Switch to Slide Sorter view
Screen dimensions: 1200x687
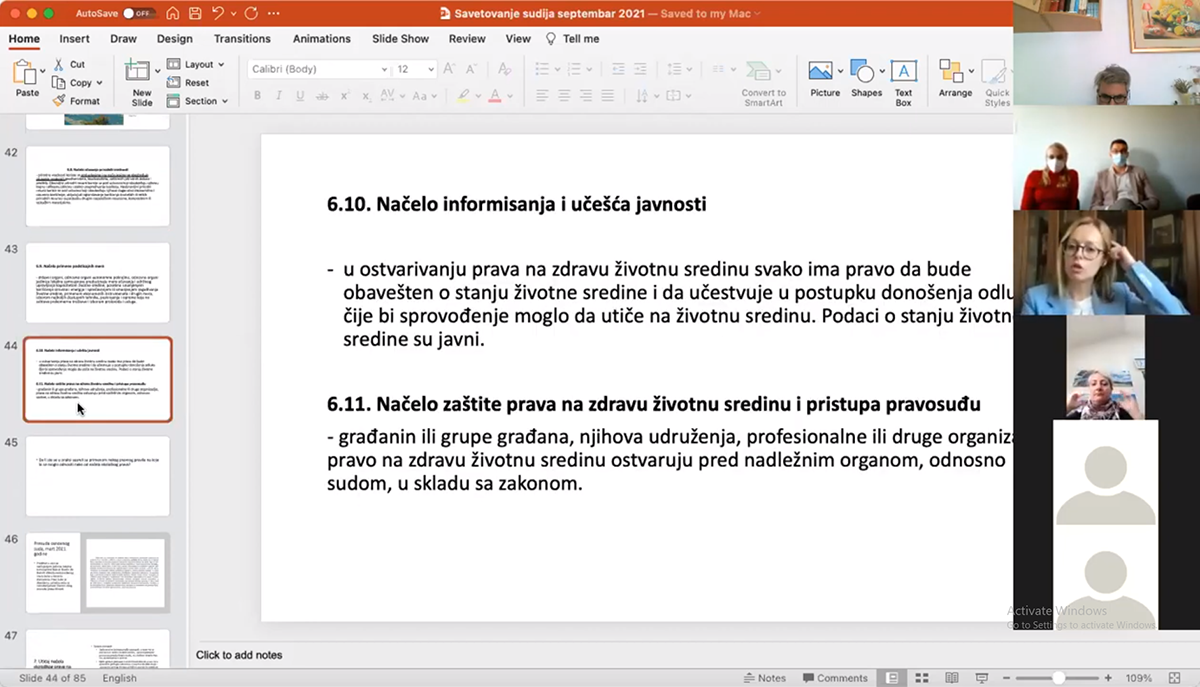click(x=922, y=678)
